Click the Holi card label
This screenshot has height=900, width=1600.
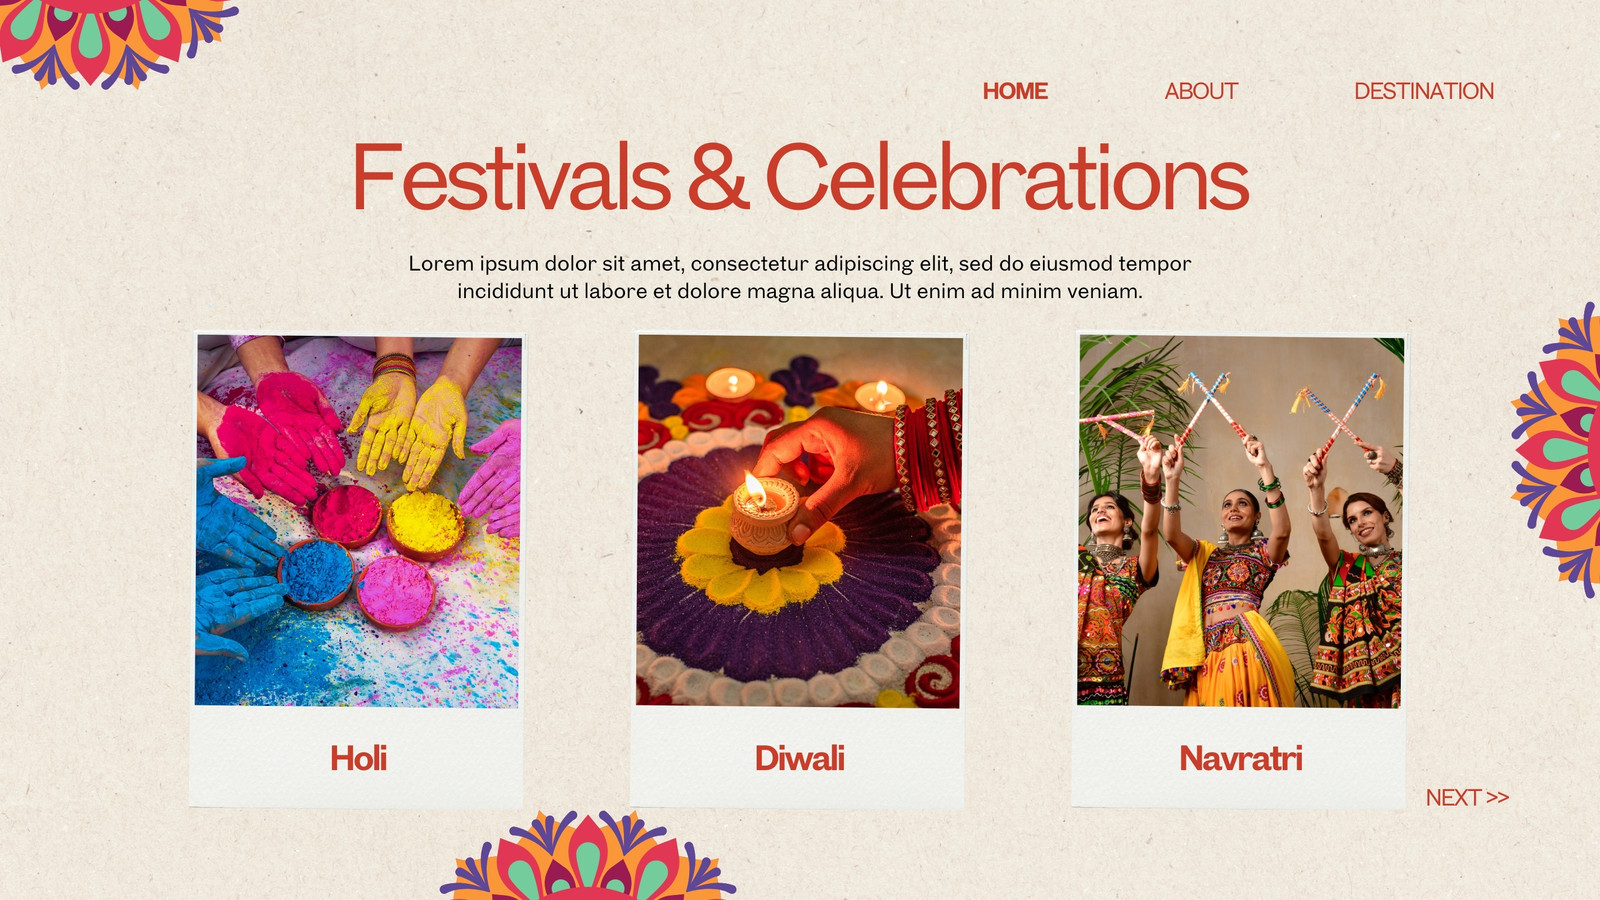[358, 758]
